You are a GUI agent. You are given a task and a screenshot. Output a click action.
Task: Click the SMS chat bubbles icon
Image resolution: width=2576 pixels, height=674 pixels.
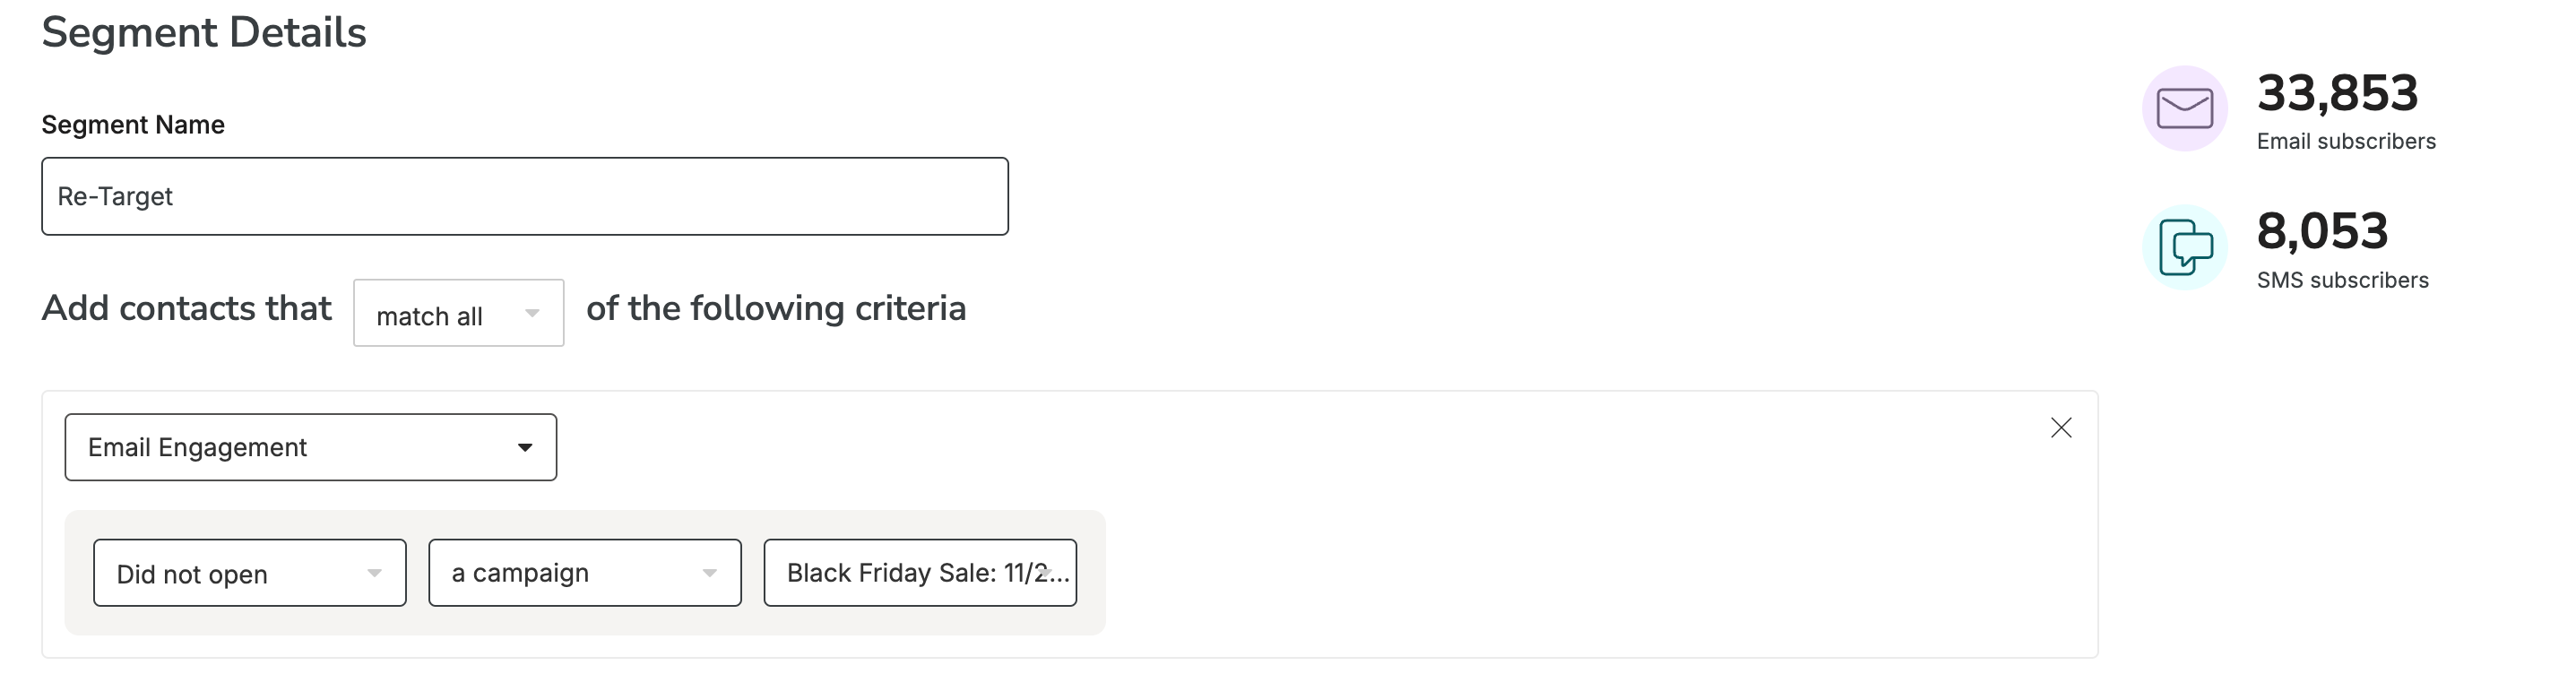pyautogui.click(x=2184, y=247)
